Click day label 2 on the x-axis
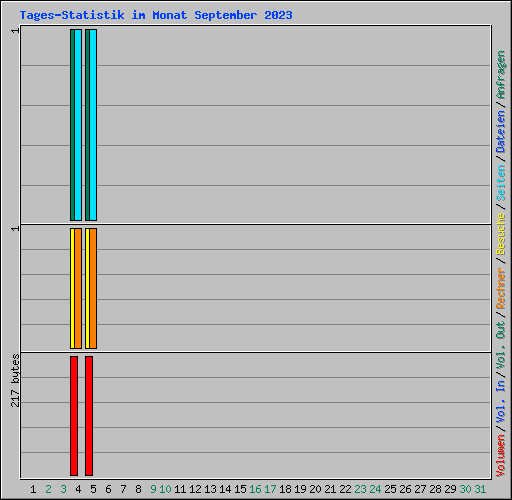 (x=48, y=489)
